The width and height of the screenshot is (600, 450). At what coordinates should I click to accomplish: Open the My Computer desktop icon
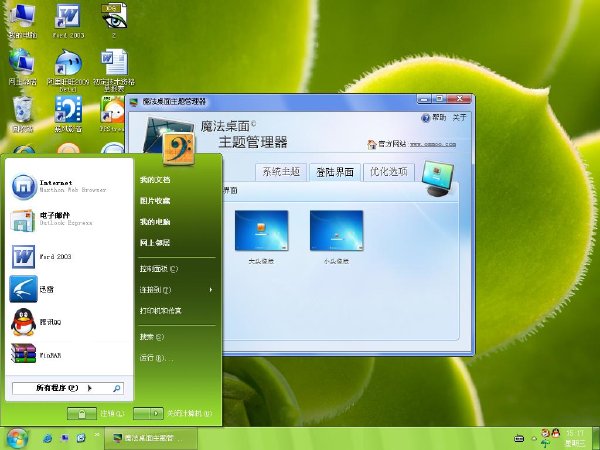[x=22, y=20]
